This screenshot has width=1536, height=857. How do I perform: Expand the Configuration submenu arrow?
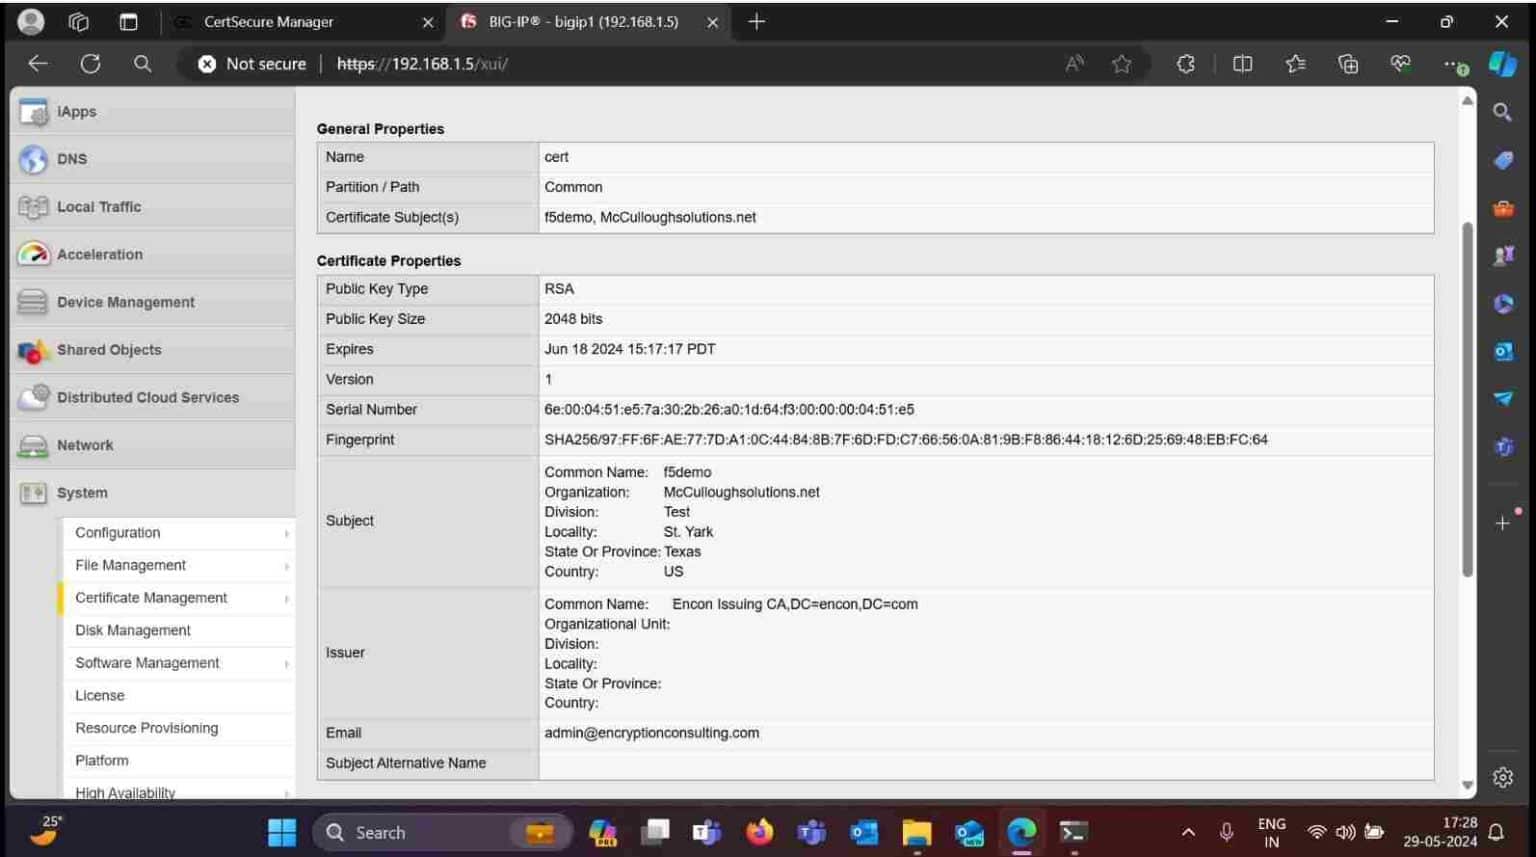(x=286, y=534)
